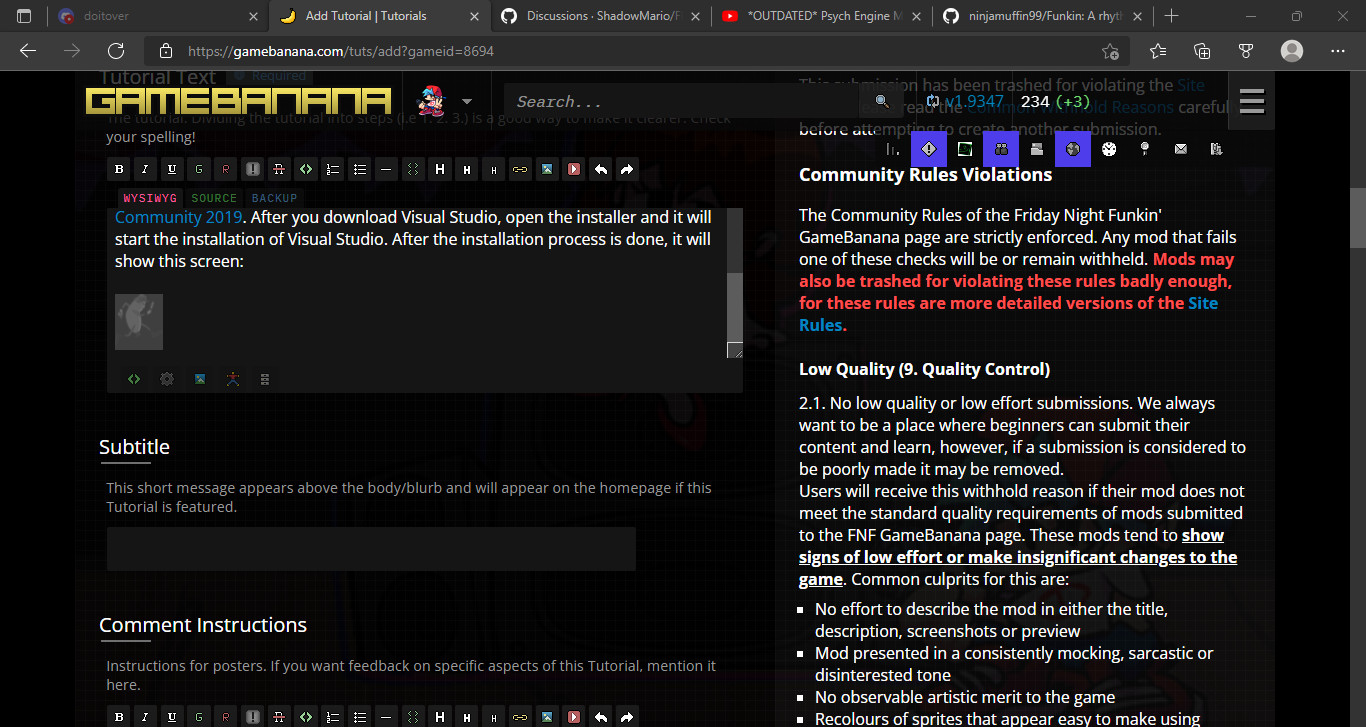Toggle italic formatting
Screen dimensions: 1366x727
tap(144, 169)
